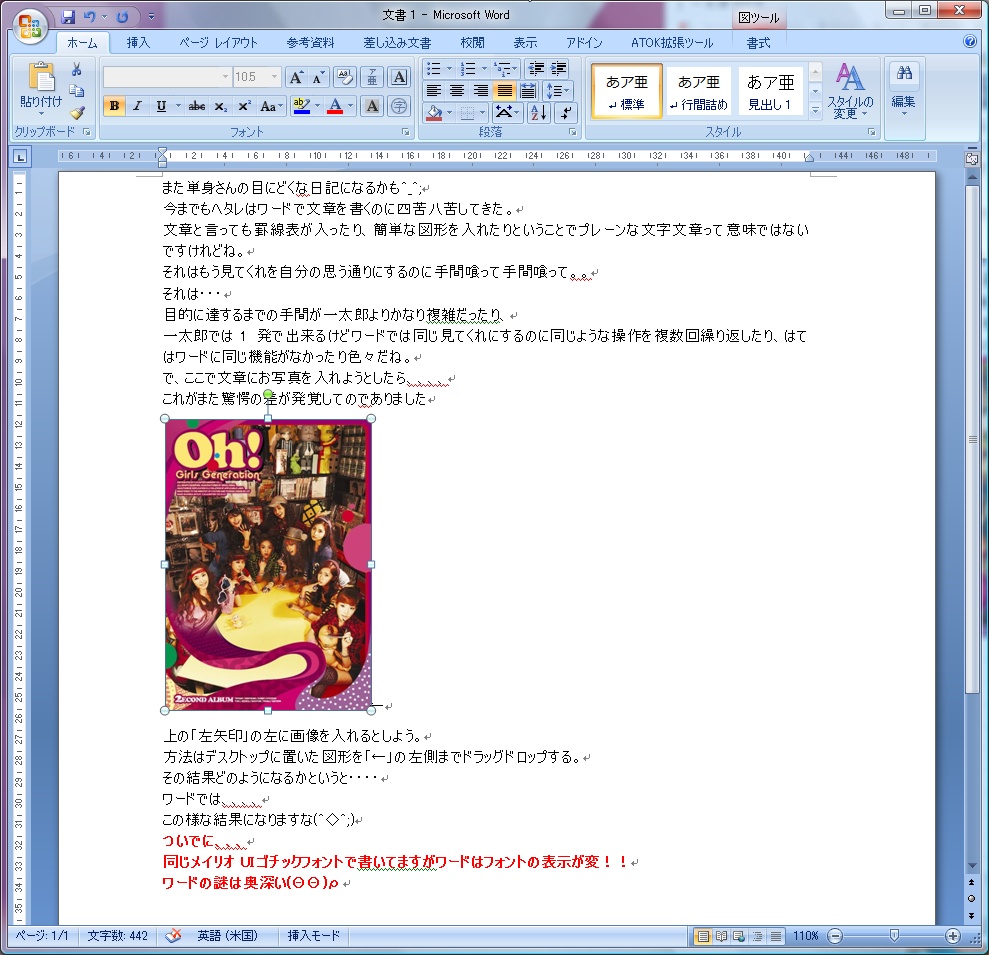989x955 pixels.
Task: Switch to Draft view
Action: click(x=776, y=937)
